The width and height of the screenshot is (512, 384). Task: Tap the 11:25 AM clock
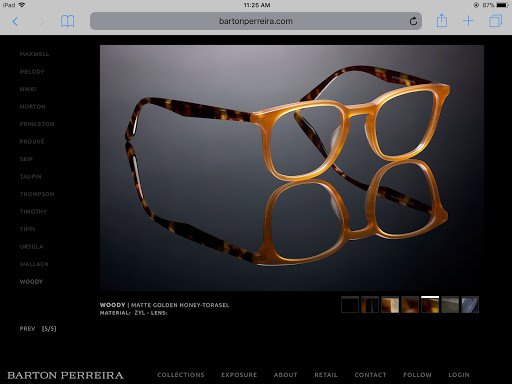pos(257,5)
